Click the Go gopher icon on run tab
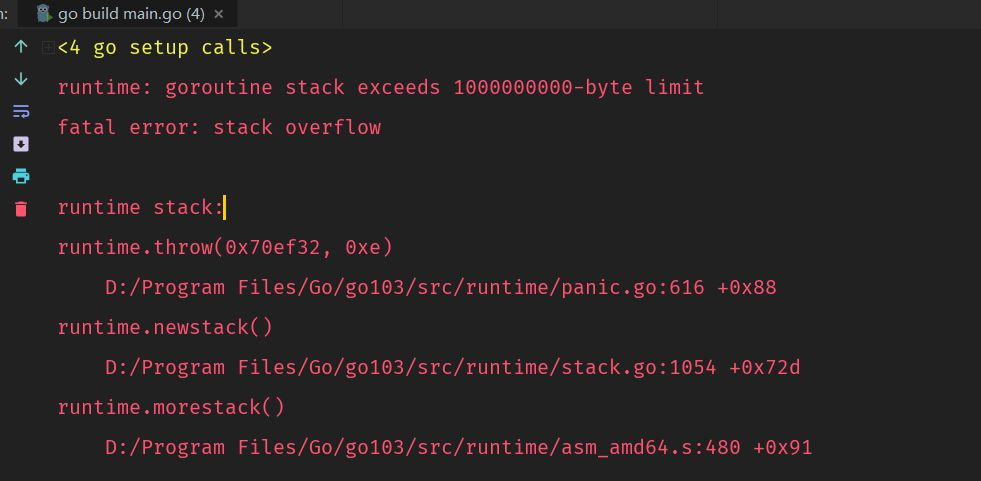Viewport: 981px width, 481px height. (43, 14)
